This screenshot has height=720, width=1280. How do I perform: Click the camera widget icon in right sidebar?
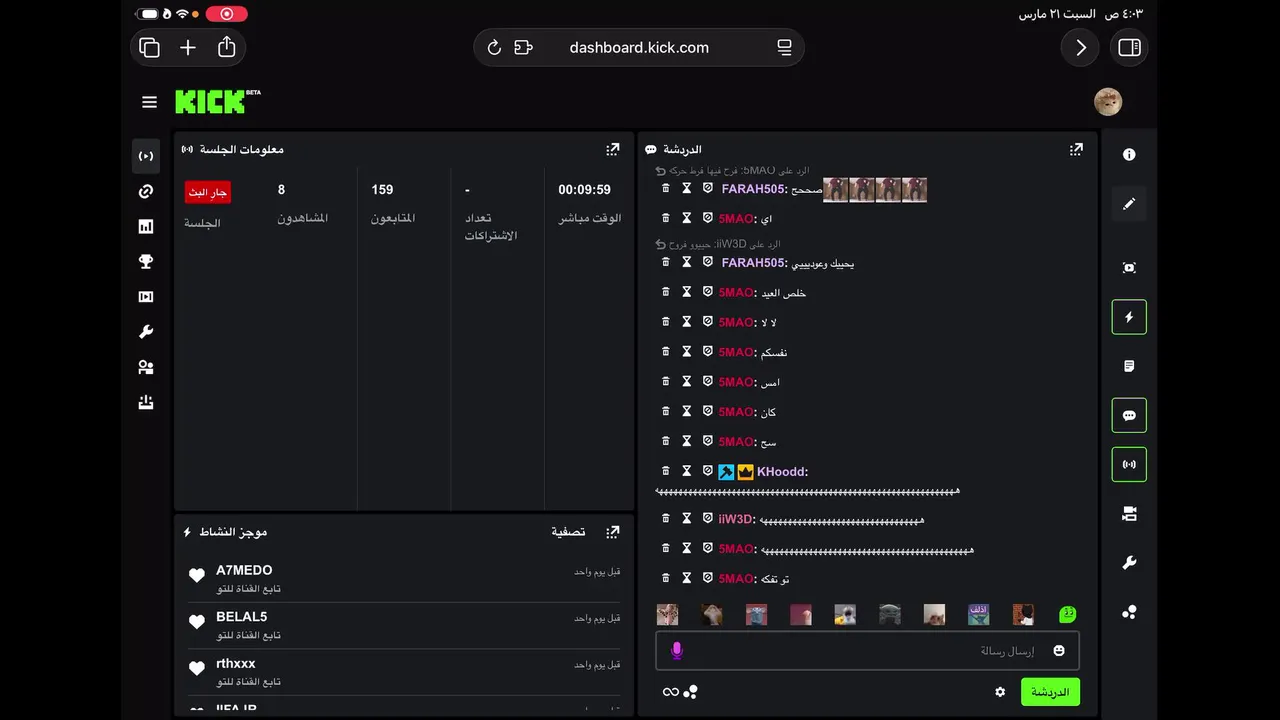[x=1129, y=514]
